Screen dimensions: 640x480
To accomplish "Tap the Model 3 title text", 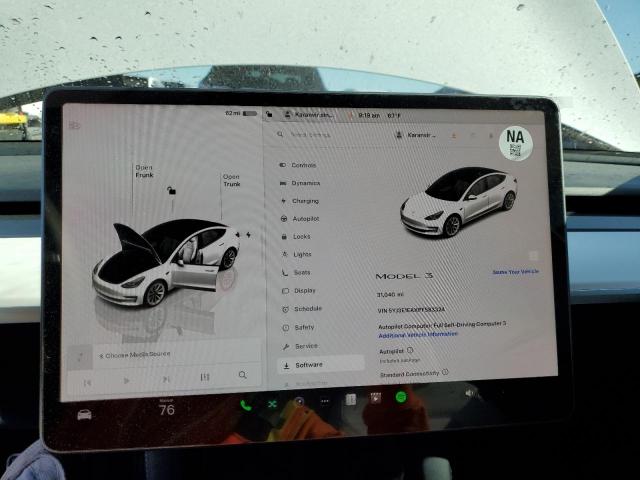I will tap(404, 276).
